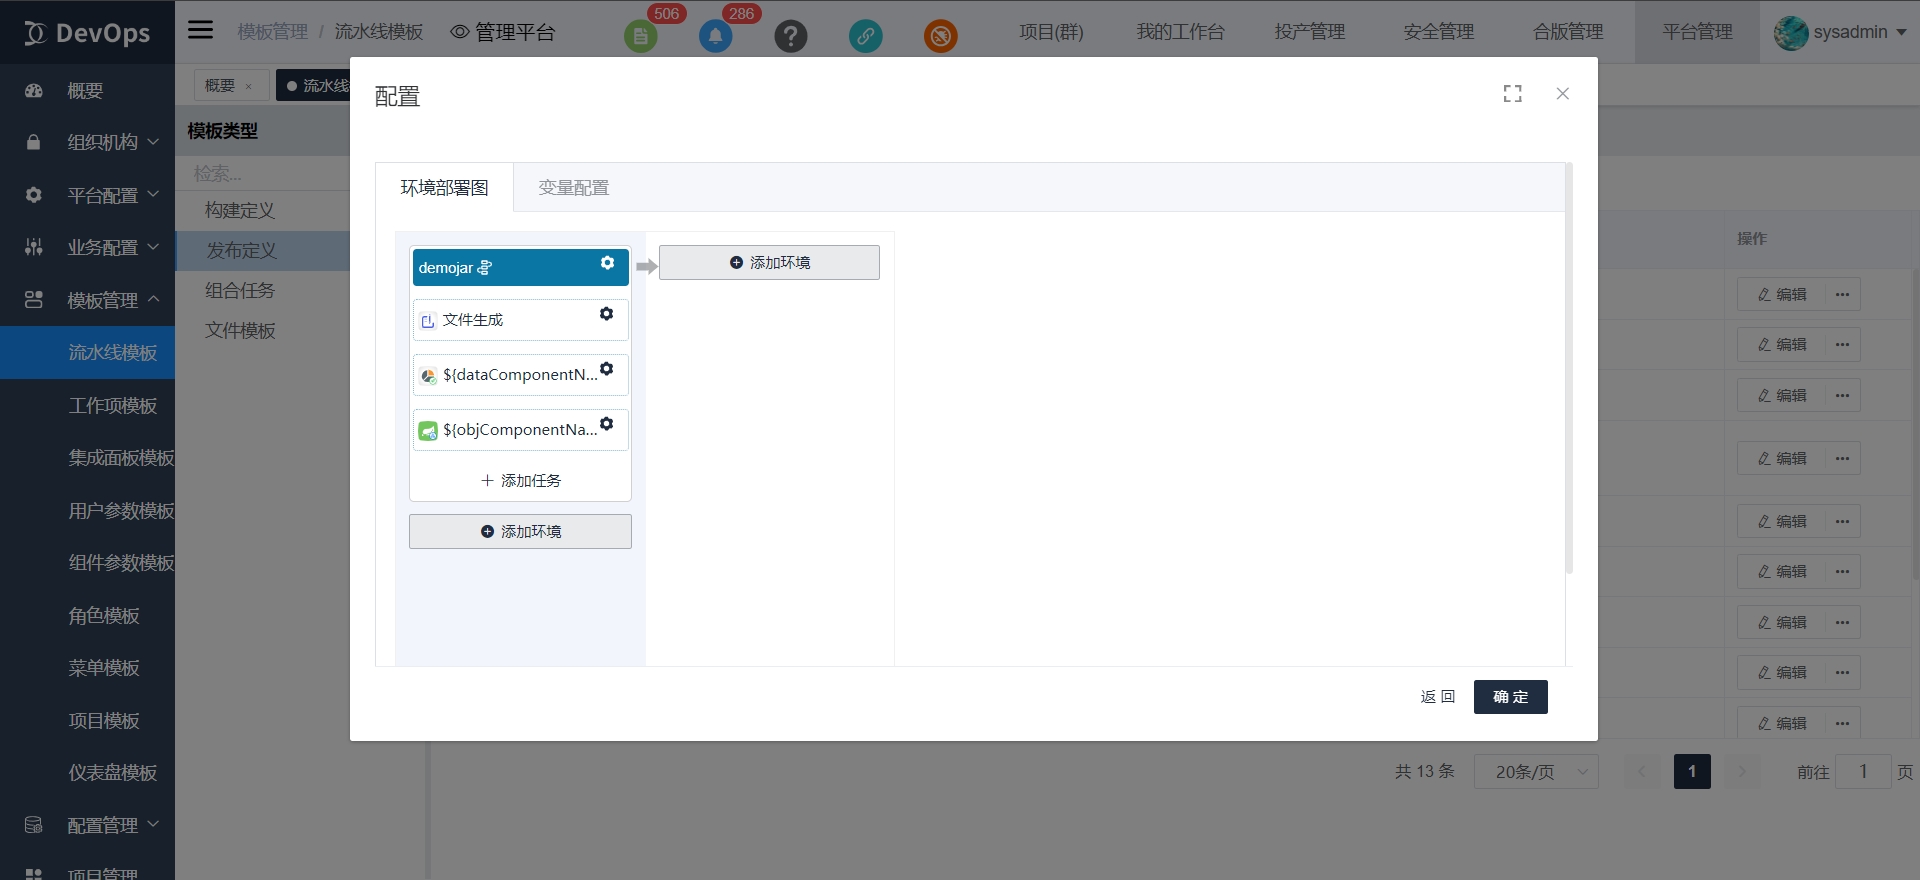The height and width of the screenshot is (880, 1920).
Task: Open notifications bell with 286 badge
Action: tap(715, 37)
